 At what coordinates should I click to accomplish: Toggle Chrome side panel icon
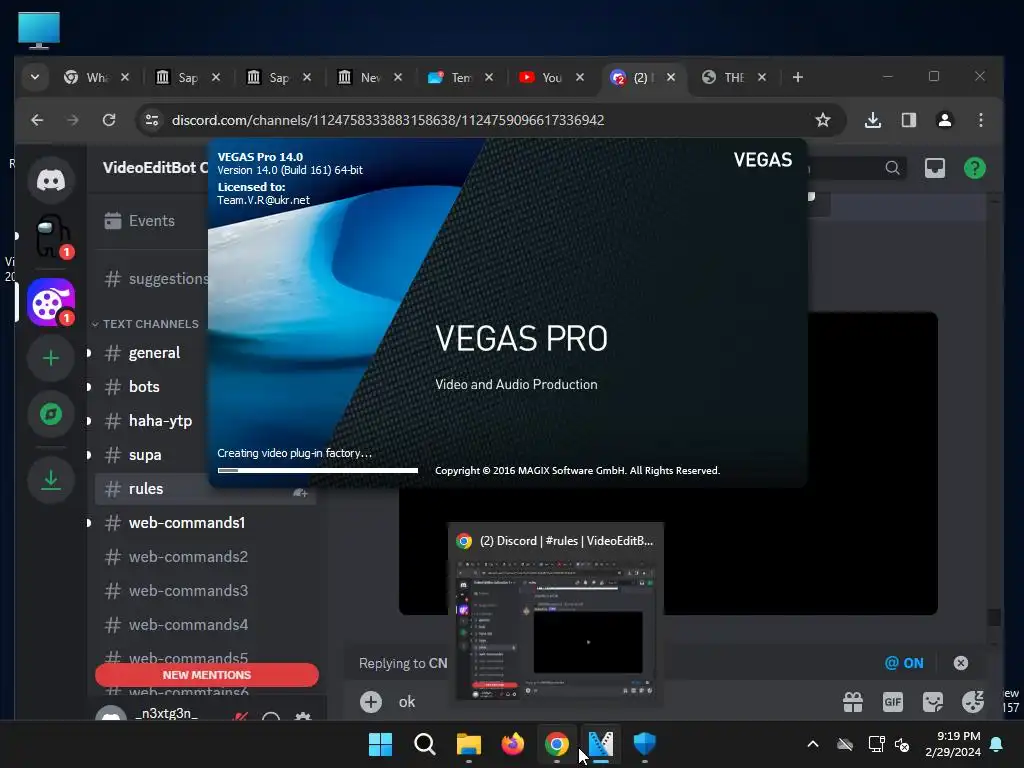point(908,120)
